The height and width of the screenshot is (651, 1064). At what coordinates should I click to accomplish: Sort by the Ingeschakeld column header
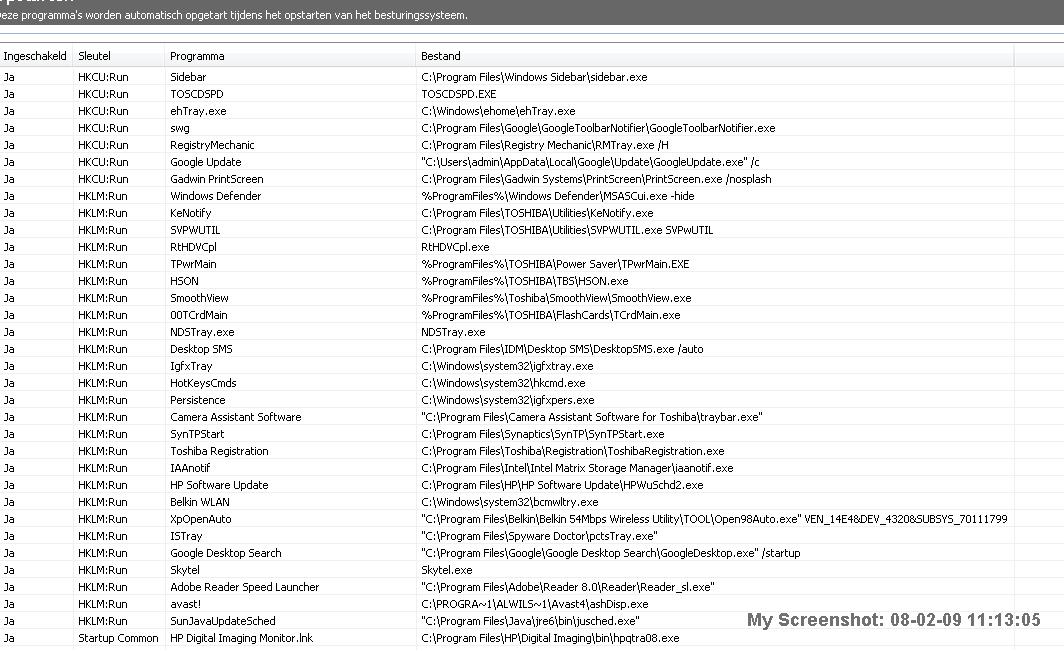pos(35,56)
